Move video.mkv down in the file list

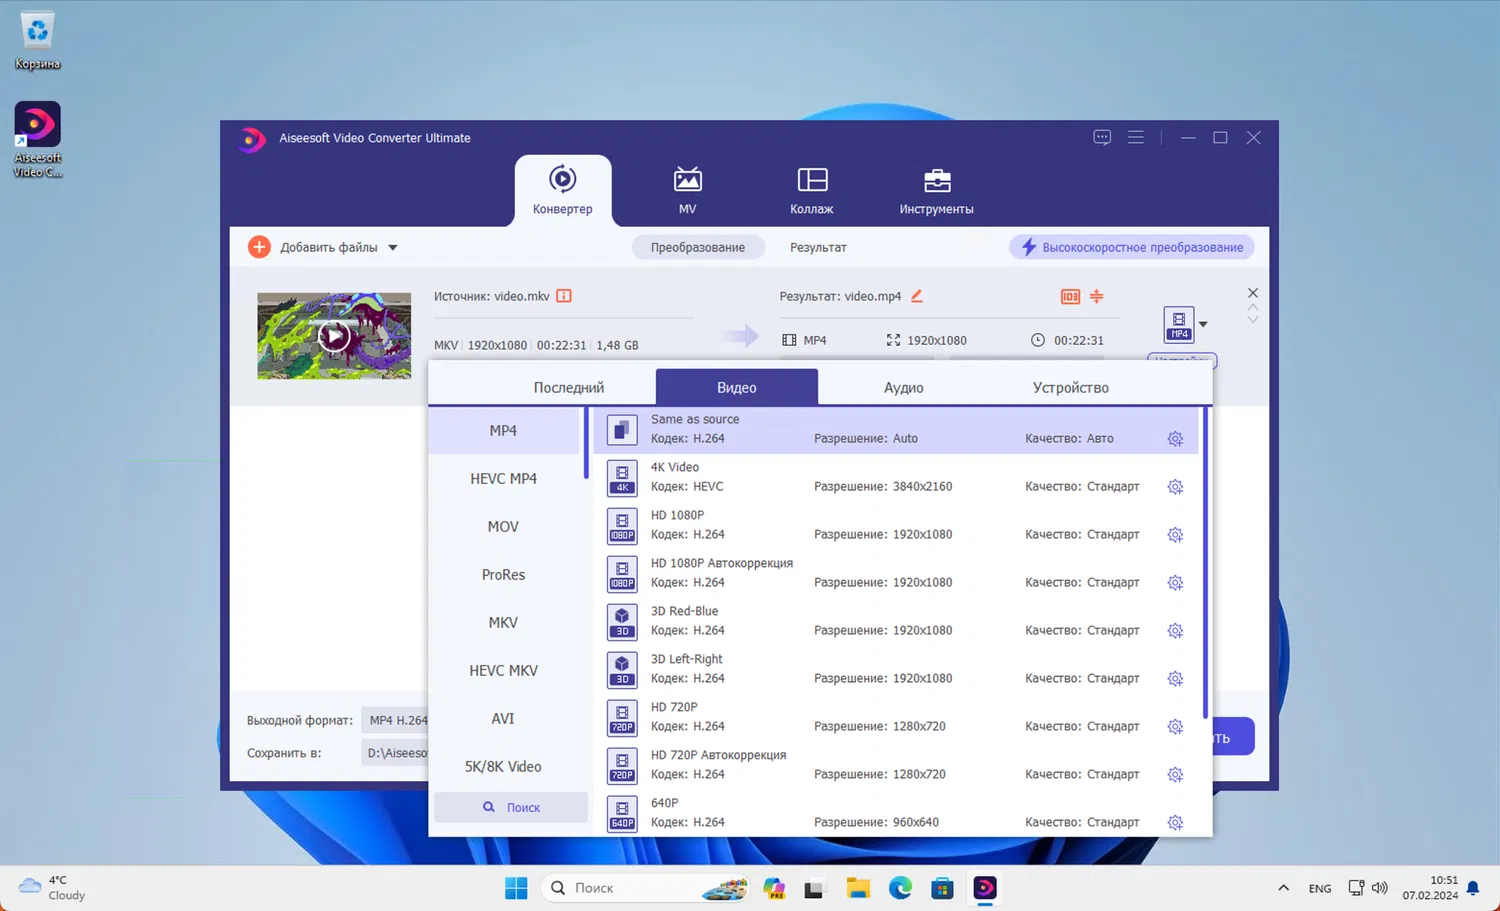tap(1253, 320)
